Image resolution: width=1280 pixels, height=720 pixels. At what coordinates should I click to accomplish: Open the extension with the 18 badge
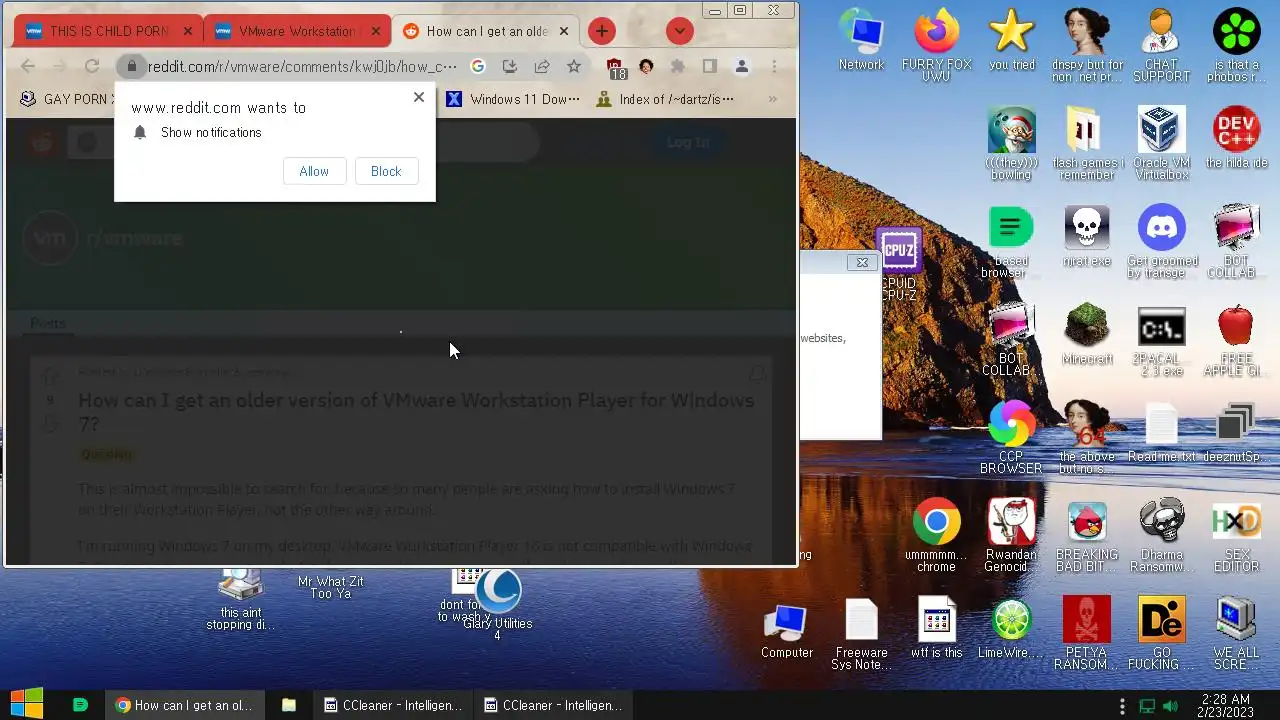[616, 67]
